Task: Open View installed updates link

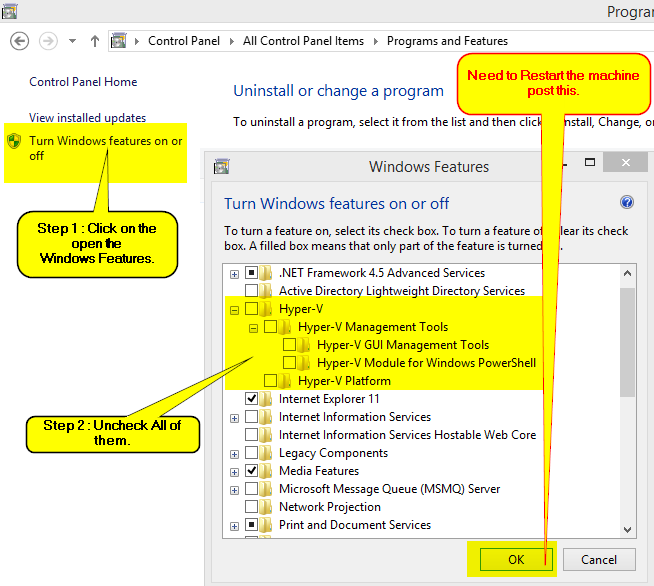Action: click(87, 118)
